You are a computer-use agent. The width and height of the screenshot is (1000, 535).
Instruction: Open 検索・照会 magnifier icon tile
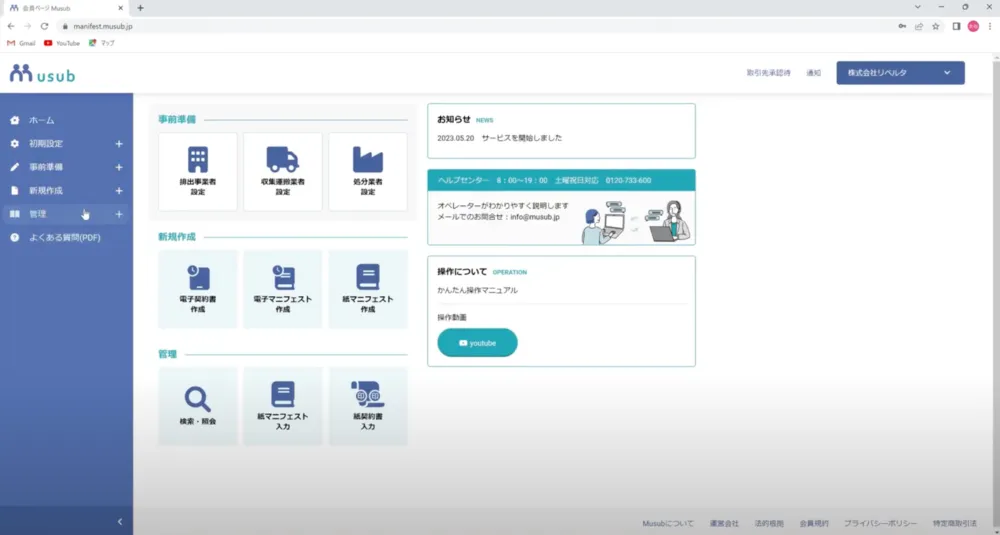(198, 405)
